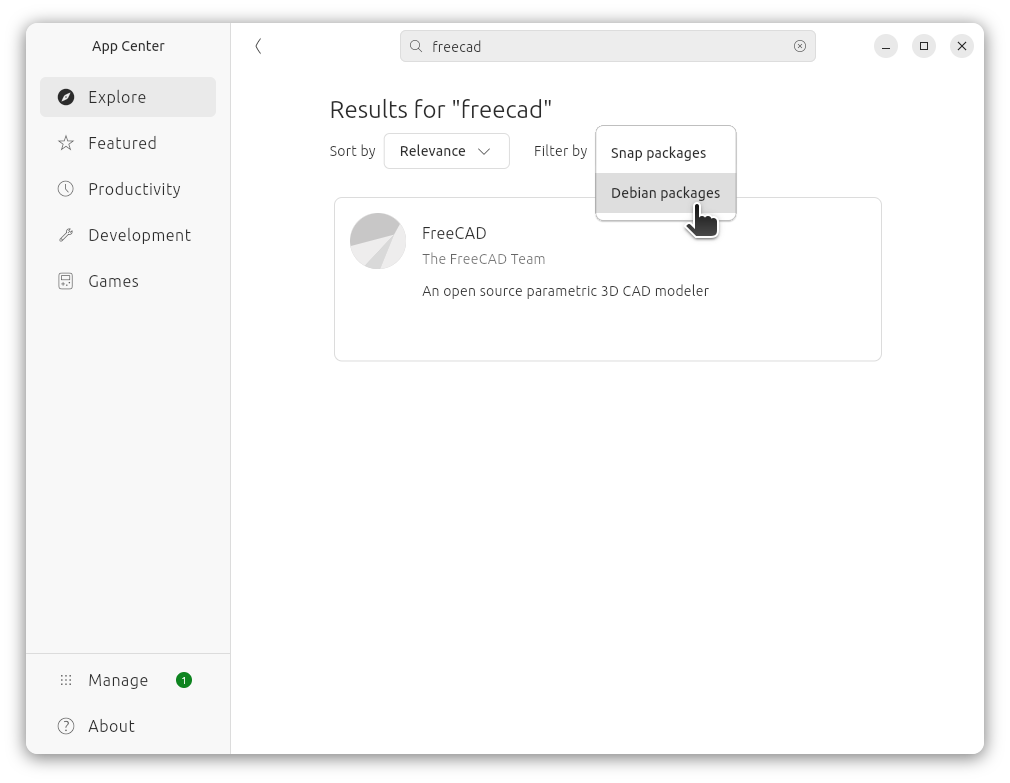Open the Games category
This screenshot has height=783, width=1010.
pyautogui.click(x=128, y=281)
